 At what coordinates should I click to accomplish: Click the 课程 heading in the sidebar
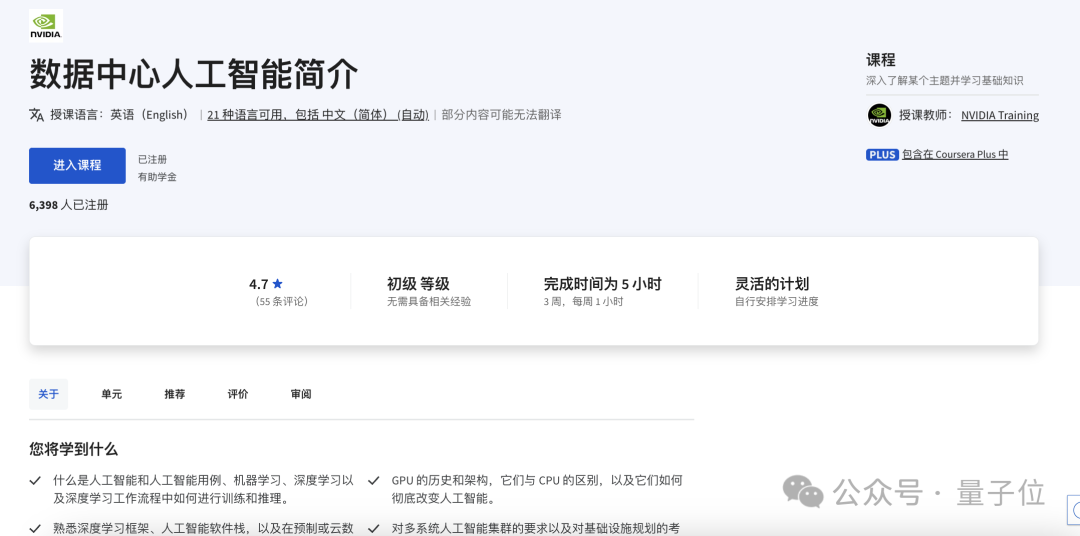(881, 60)
